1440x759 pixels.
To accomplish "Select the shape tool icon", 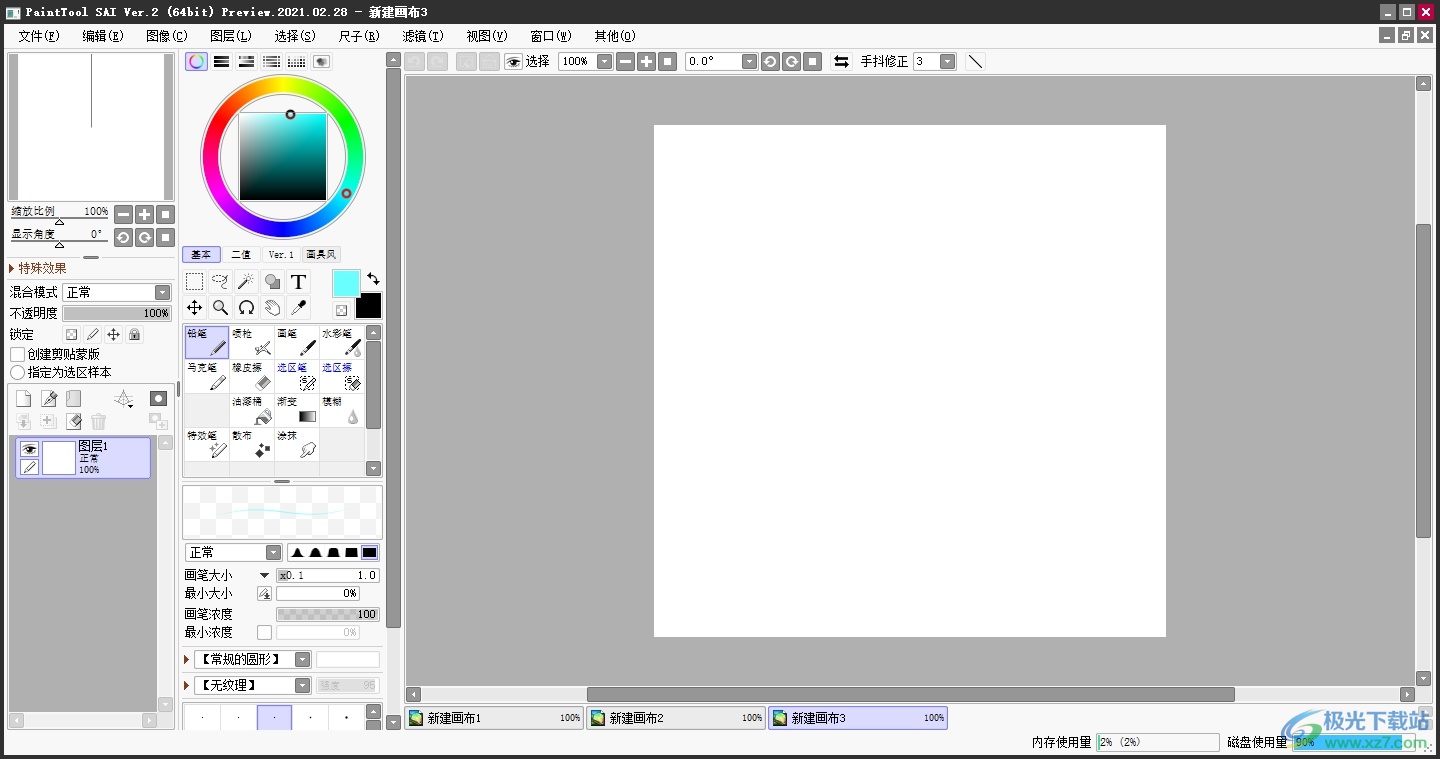I will coord(272,282).
